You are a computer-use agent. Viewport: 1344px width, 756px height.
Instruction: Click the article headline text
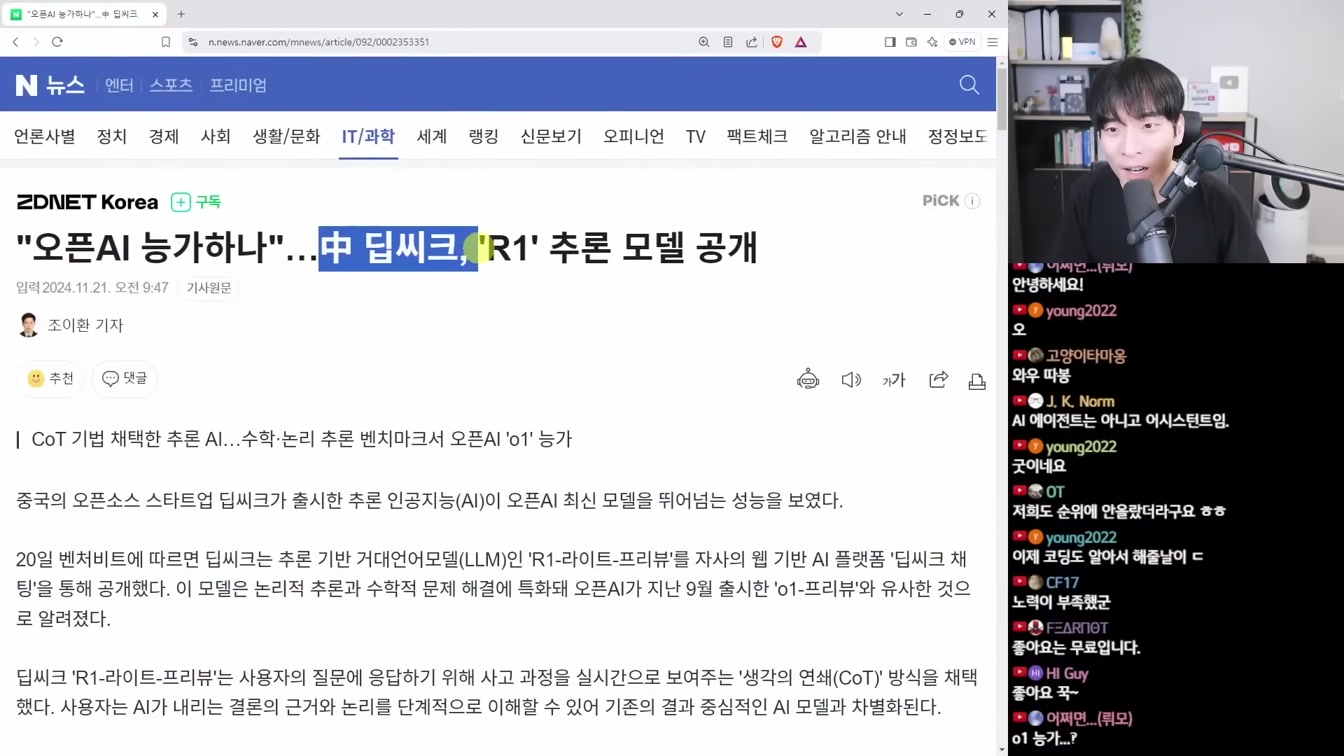[x=387, y=248]
